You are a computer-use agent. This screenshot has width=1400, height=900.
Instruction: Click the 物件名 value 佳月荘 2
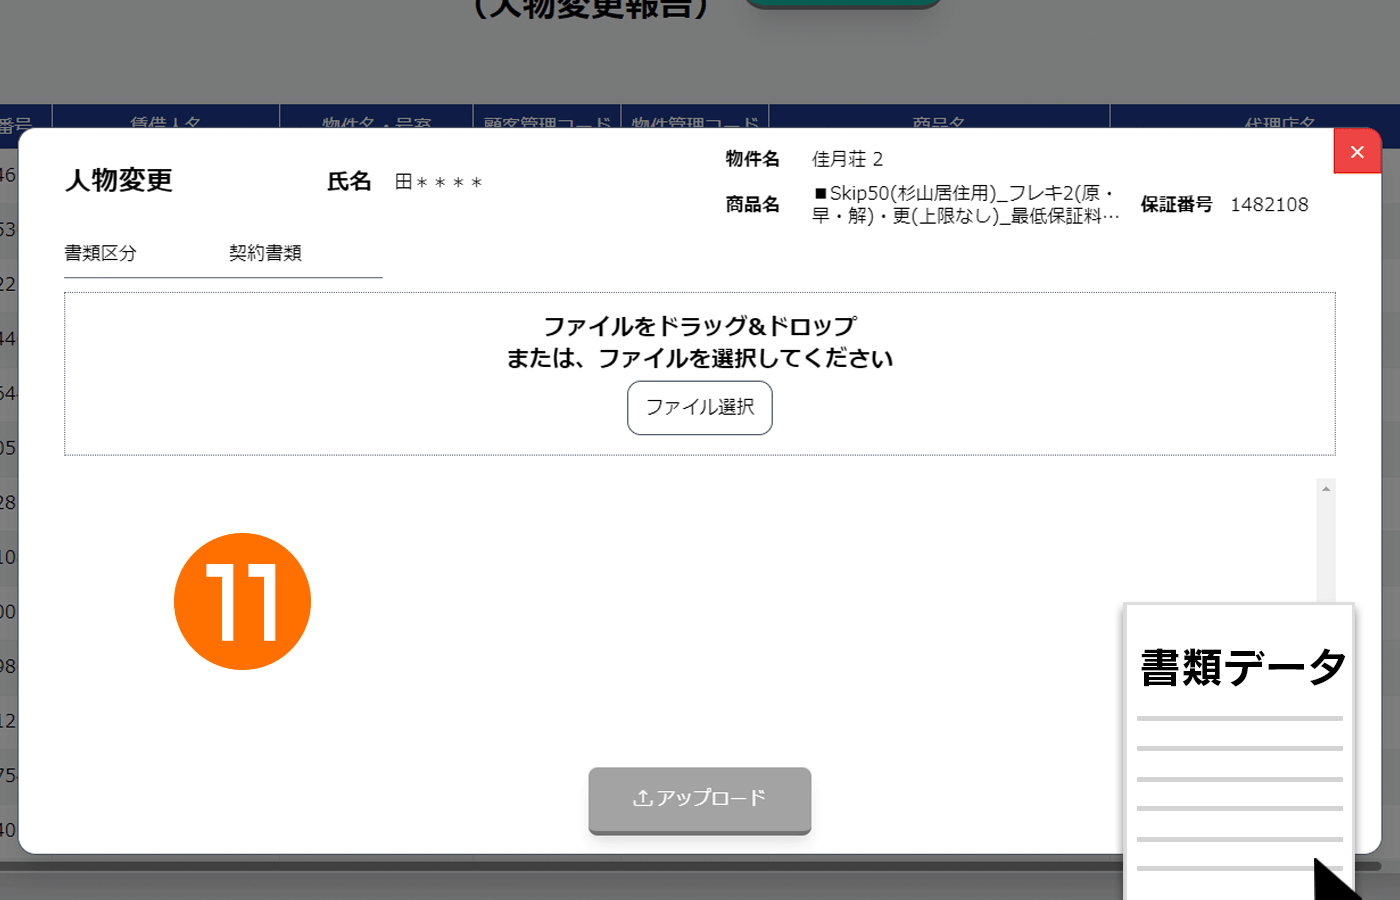click(x=847, y=159)
